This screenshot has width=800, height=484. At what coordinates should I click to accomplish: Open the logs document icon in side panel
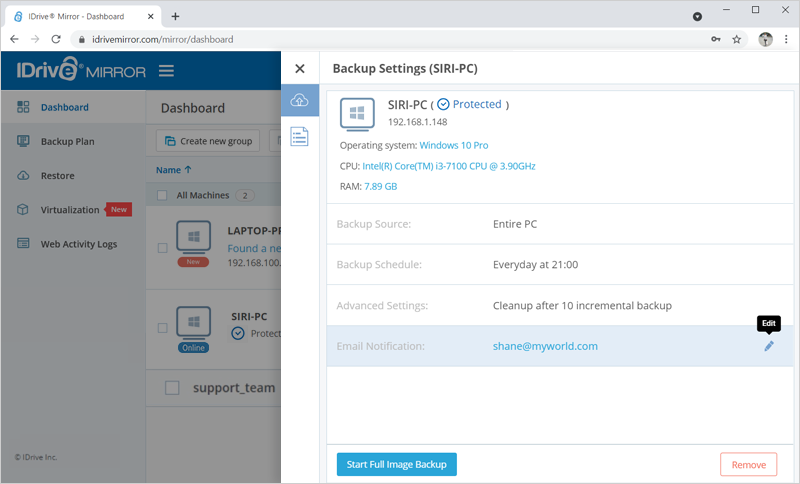299,137
